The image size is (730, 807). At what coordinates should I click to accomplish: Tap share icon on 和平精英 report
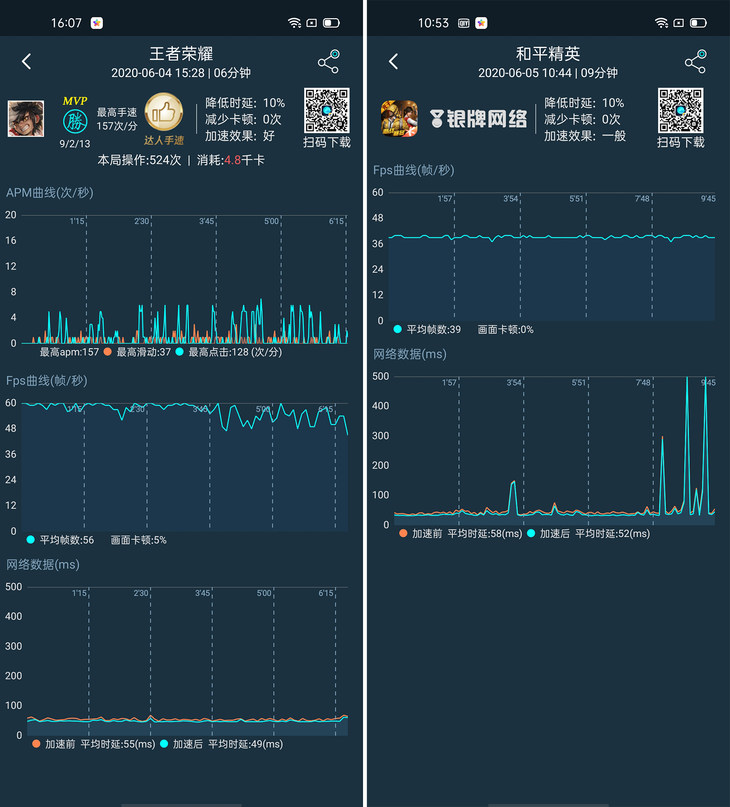point(695,62)
